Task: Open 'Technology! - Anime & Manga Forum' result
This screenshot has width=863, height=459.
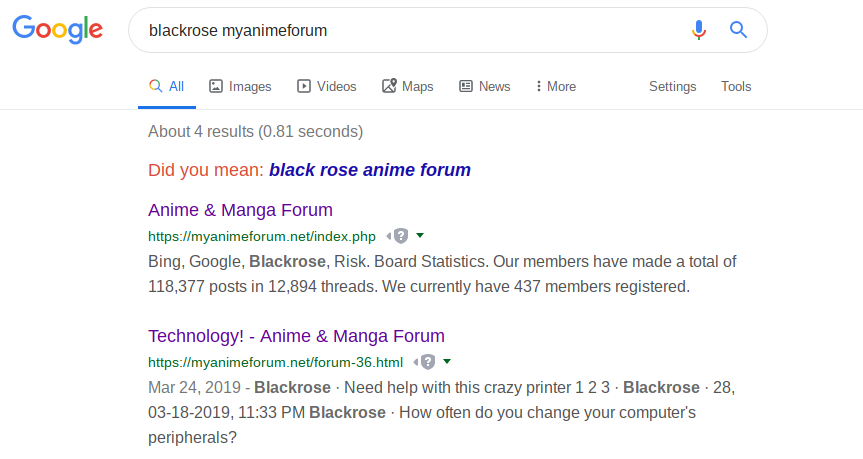Action: point(296,336)
